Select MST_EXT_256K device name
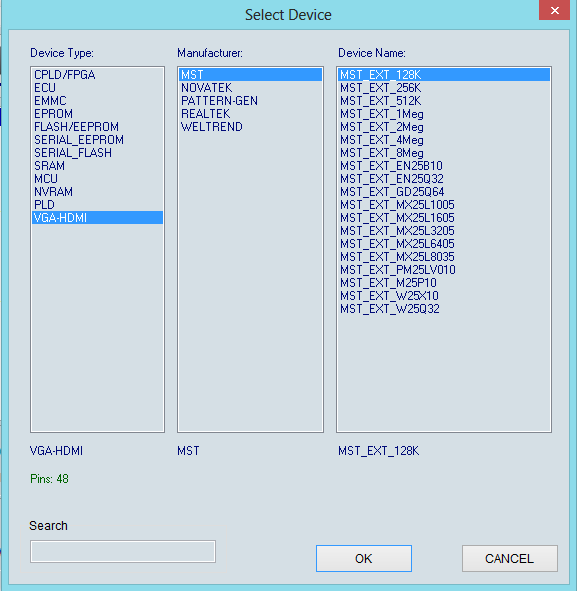 coord(444,88)
